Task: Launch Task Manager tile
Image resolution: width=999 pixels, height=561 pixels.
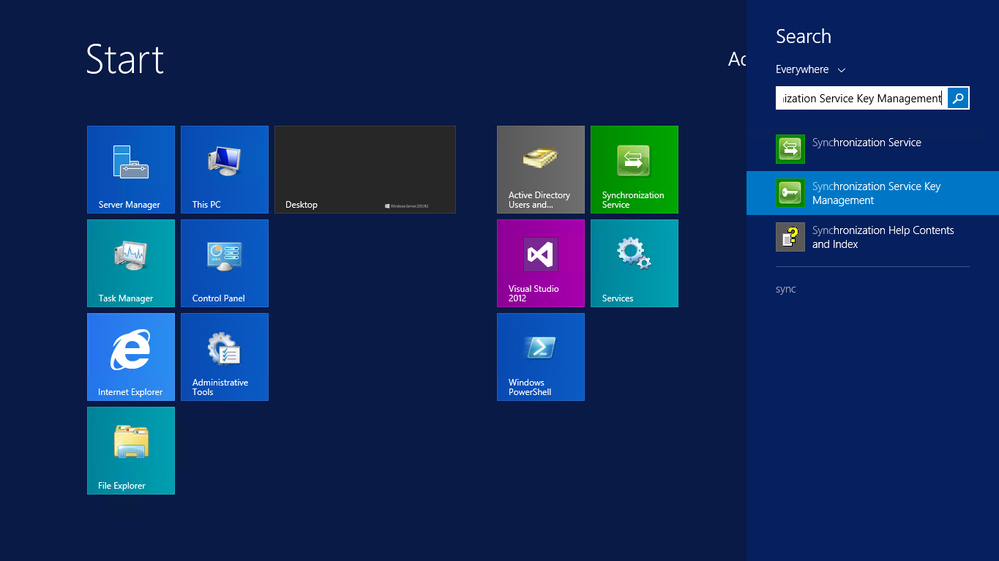Action: [x=131, y=263]
